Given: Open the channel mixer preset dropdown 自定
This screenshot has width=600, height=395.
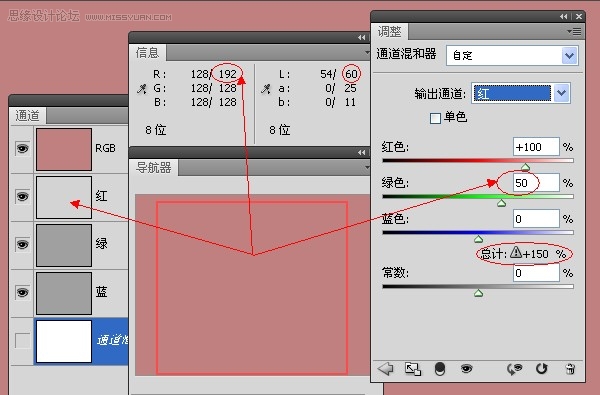Looking at the screenshot, I should pyautogui.click(x=512, y=55).
